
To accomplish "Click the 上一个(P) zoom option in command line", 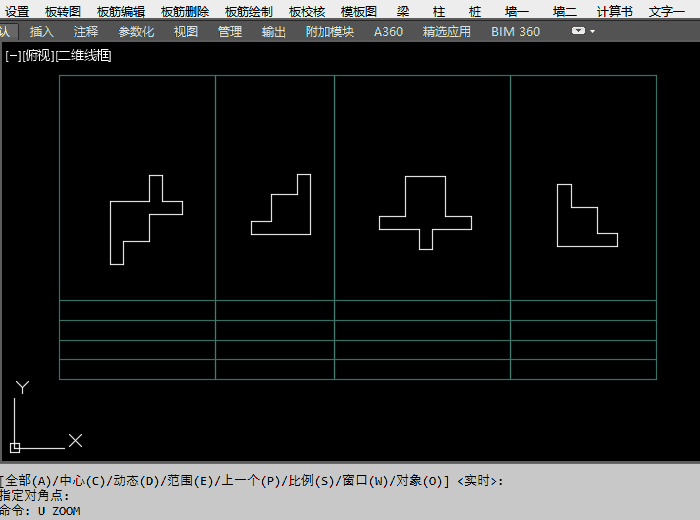I will click(251, 481).
